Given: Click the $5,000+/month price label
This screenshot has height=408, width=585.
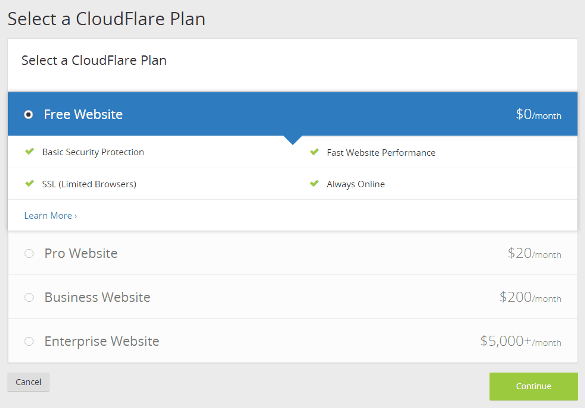Looking at the screenshot, I should point(521,341).
